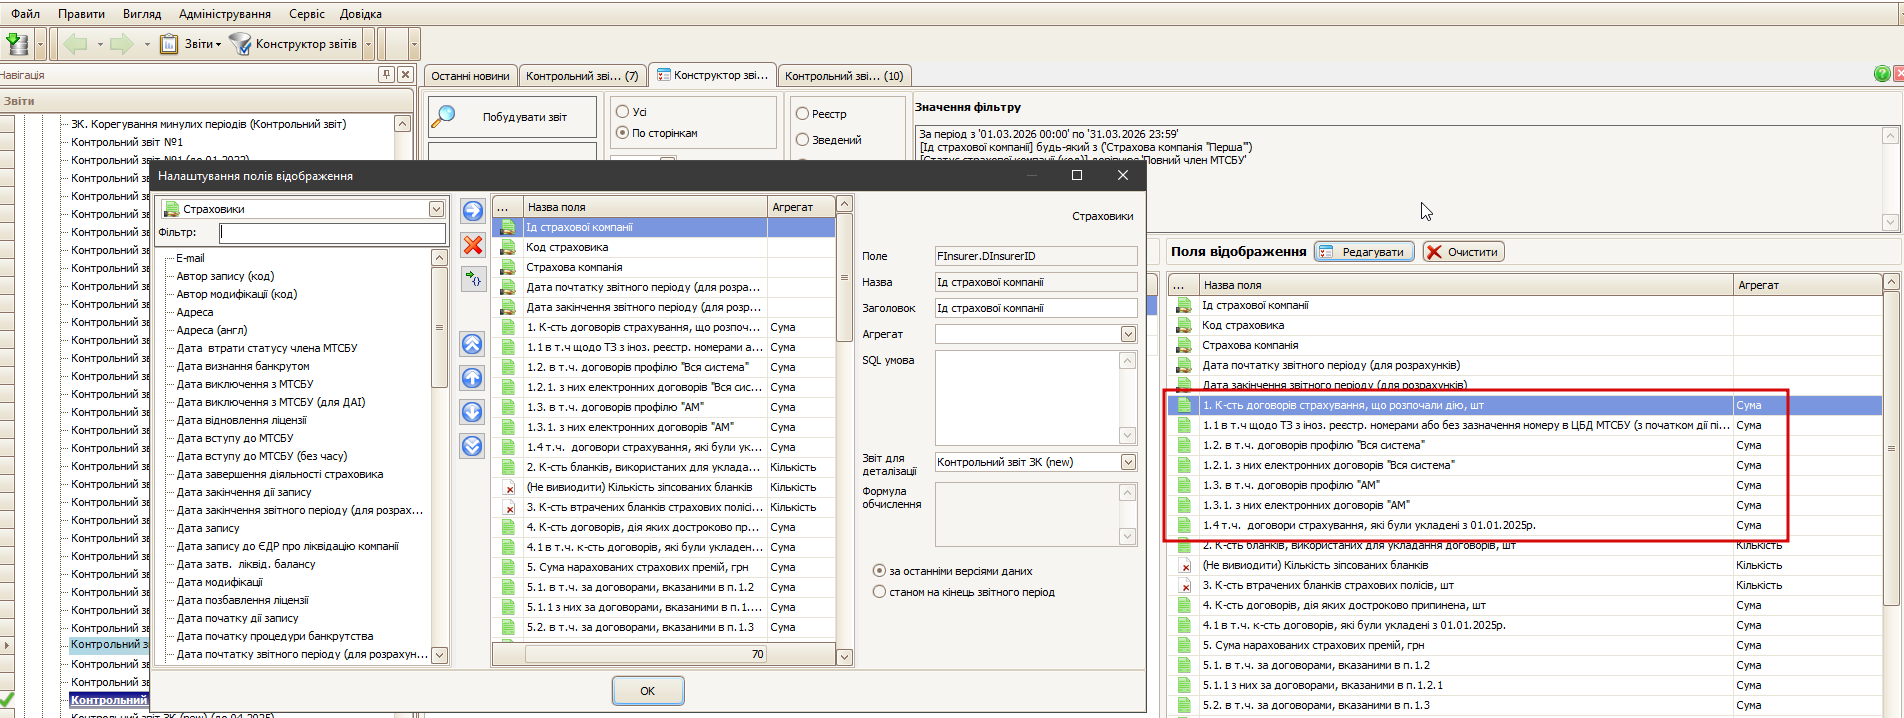The image size is (1904, 718).
Task: Click the Фільтр text input field
Action: tap(332, 233)
